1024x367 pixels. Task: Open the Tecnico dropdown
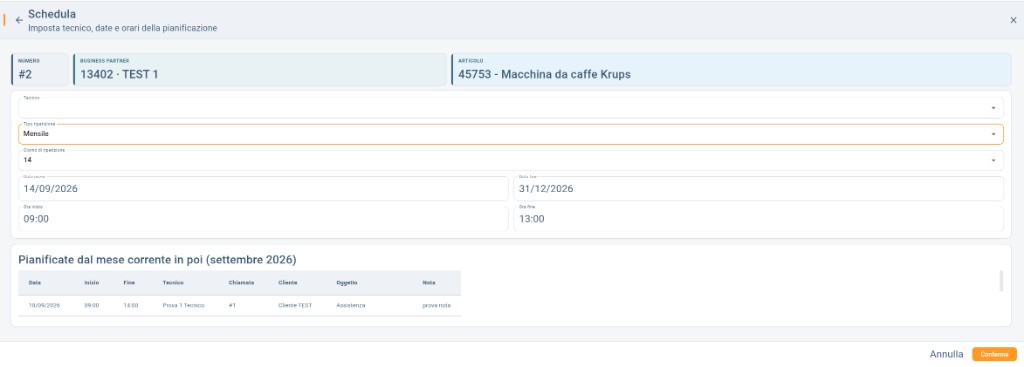click(x=511, y=108)
